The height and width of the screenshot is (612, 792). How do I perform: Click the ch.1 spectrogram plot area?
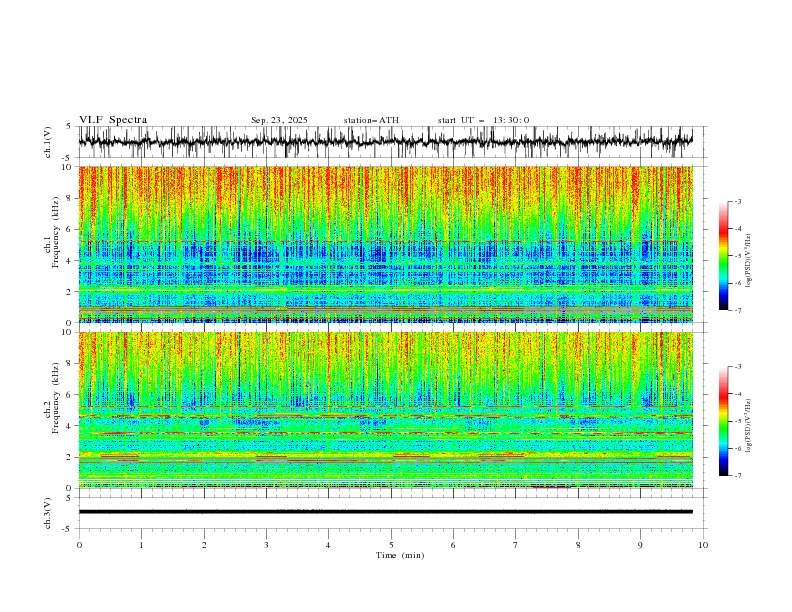(385, 244)
